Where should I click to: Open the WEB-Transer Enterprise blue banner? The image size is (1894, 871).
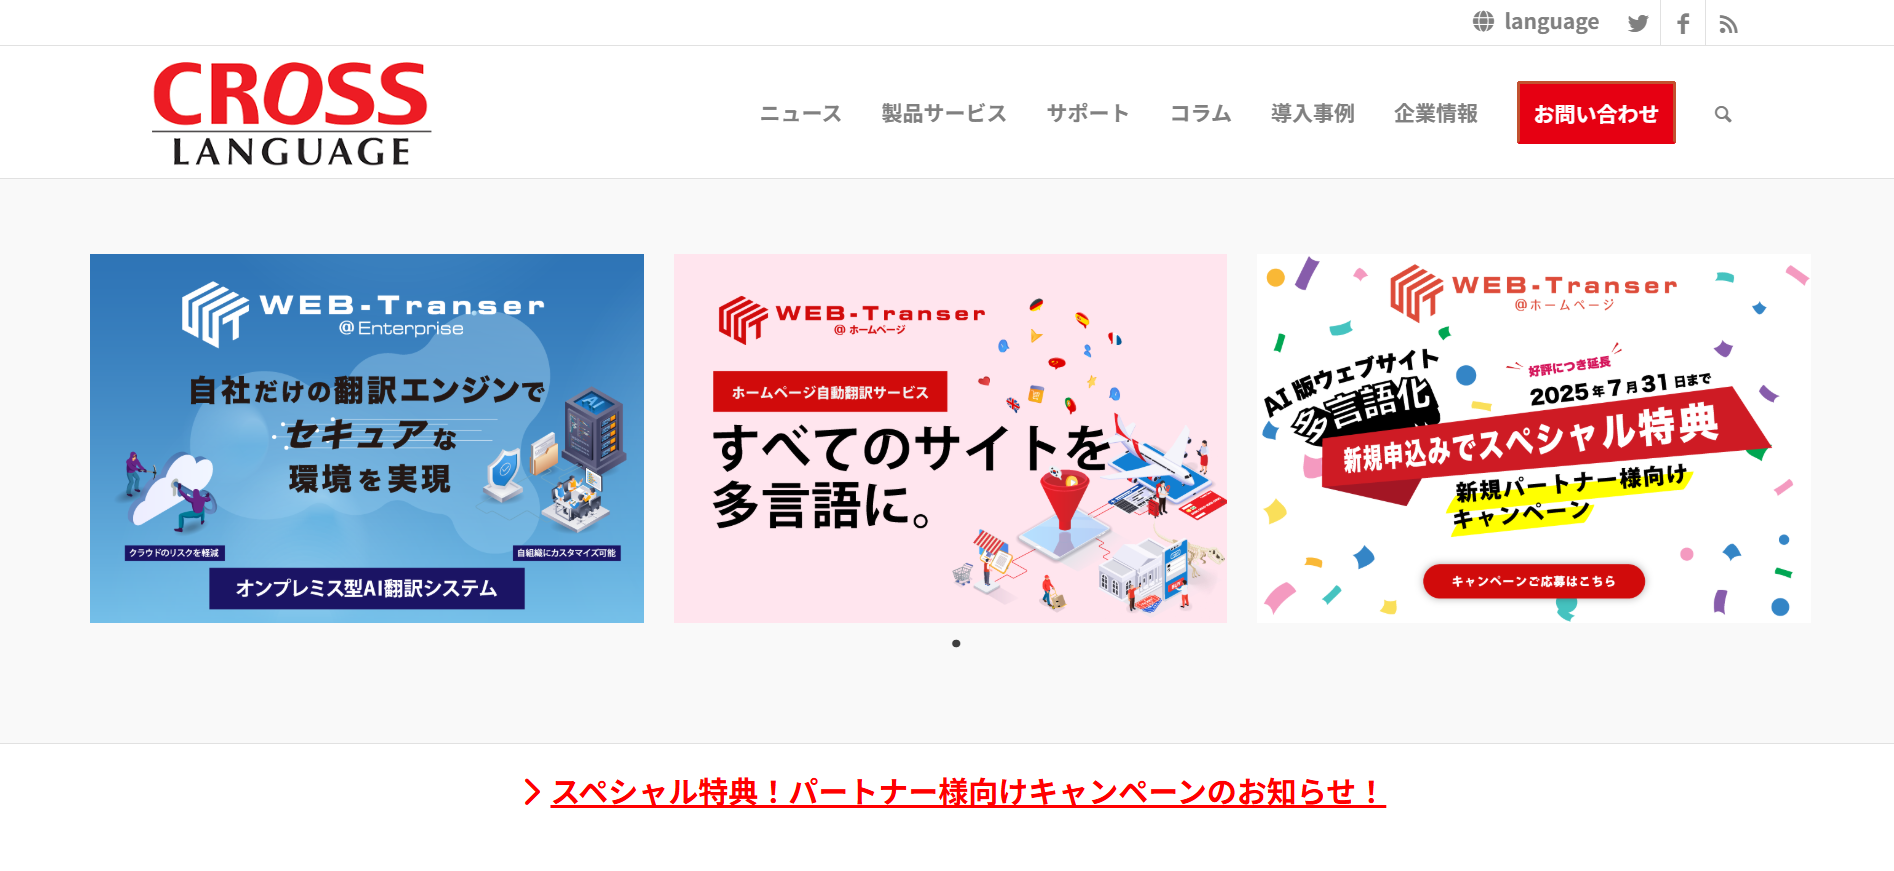click(x=367, y=438)
